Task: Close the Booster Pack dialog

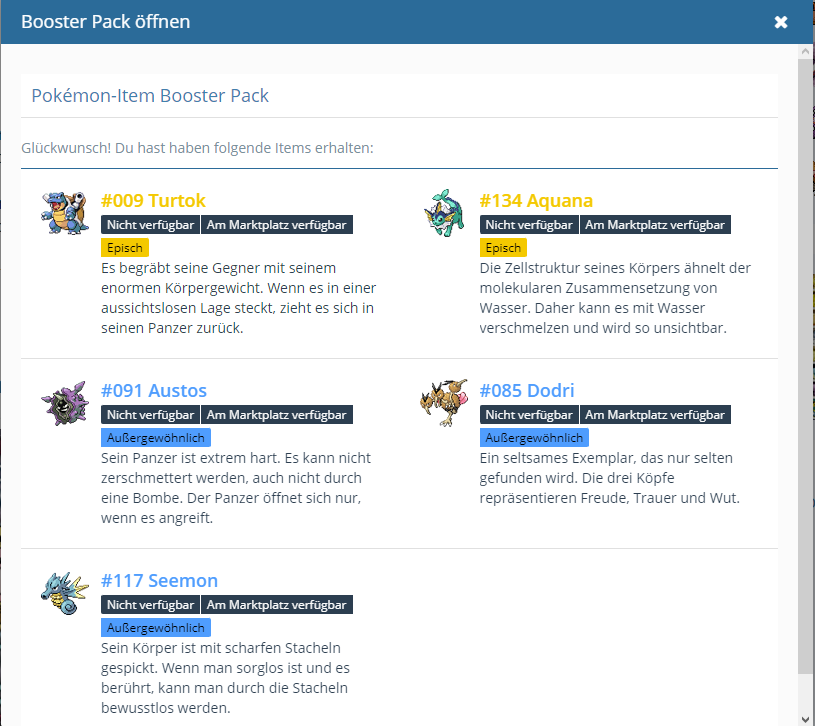Action: [781, 22]
